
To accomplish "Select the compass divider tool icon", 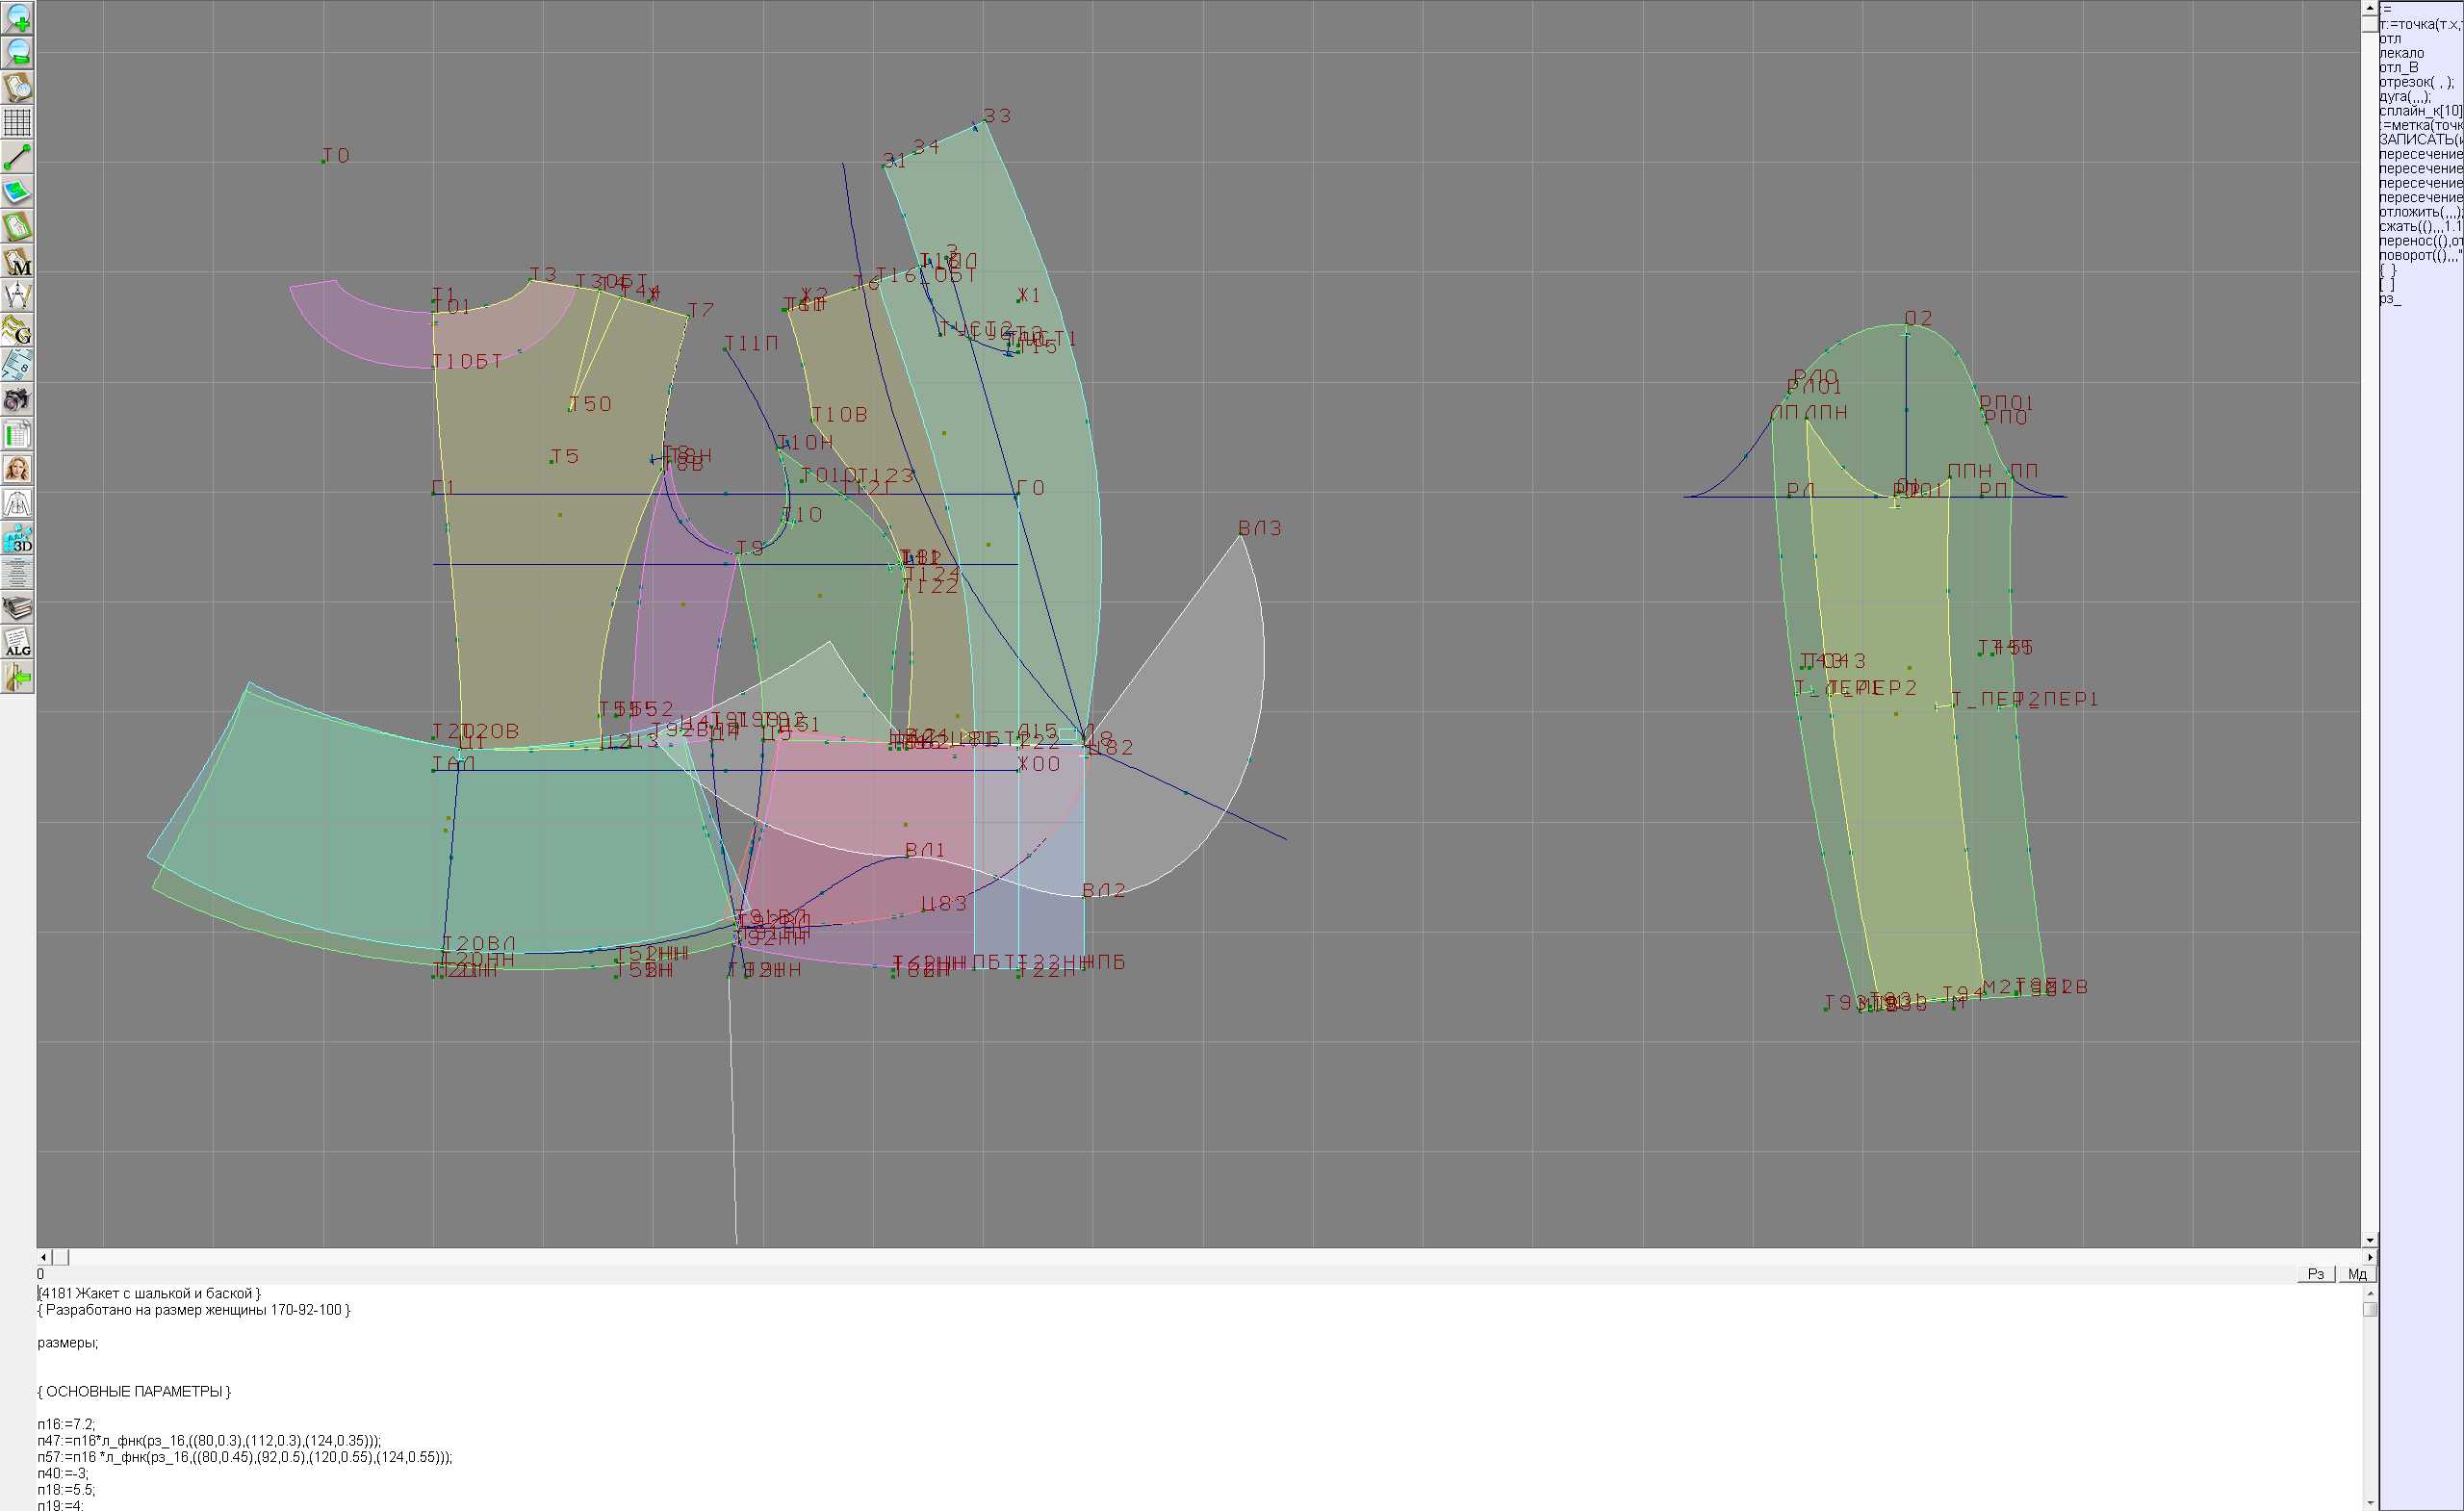I will coord(18,296).
